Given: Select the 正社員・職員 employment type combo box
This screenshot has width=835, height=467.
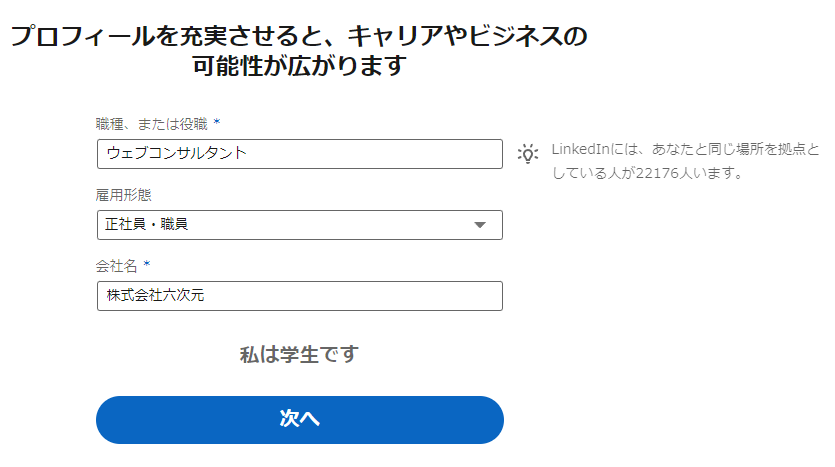Looking at the screenshot, I should [x=300, y=225].
